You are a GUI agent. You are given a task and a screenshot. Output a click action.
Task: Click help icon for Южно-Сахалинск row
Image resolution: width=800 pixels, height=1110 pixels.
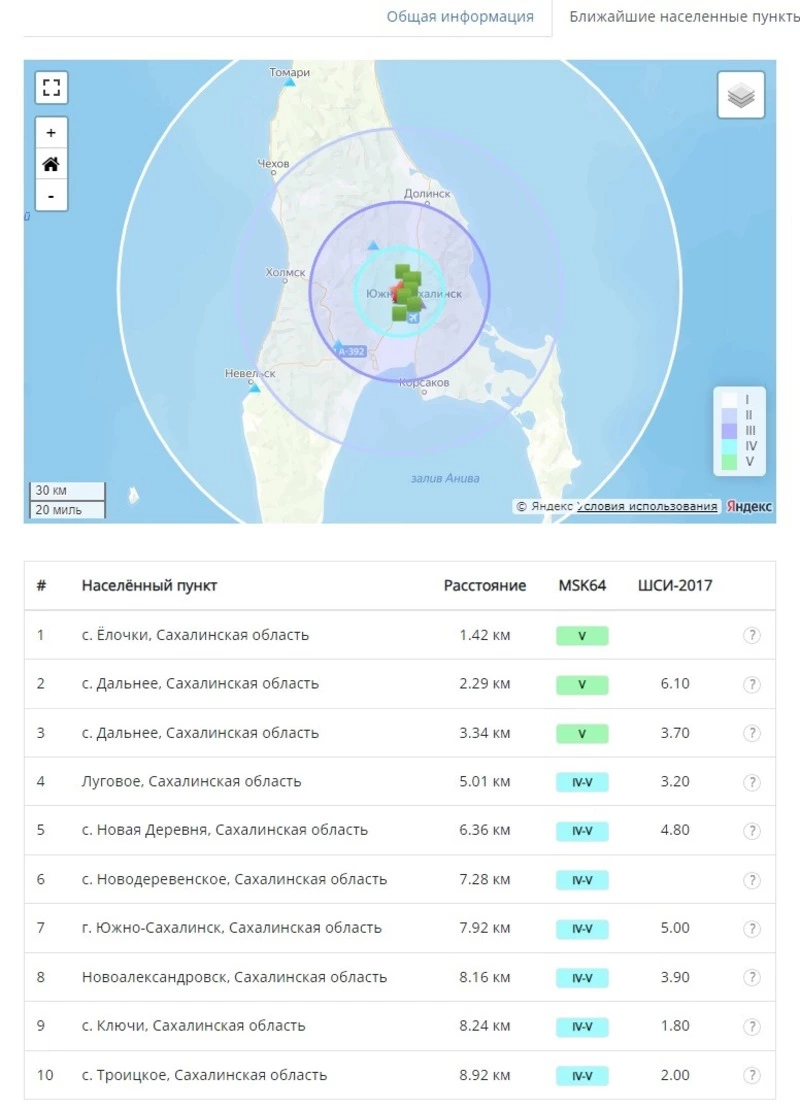coord(751,929)
